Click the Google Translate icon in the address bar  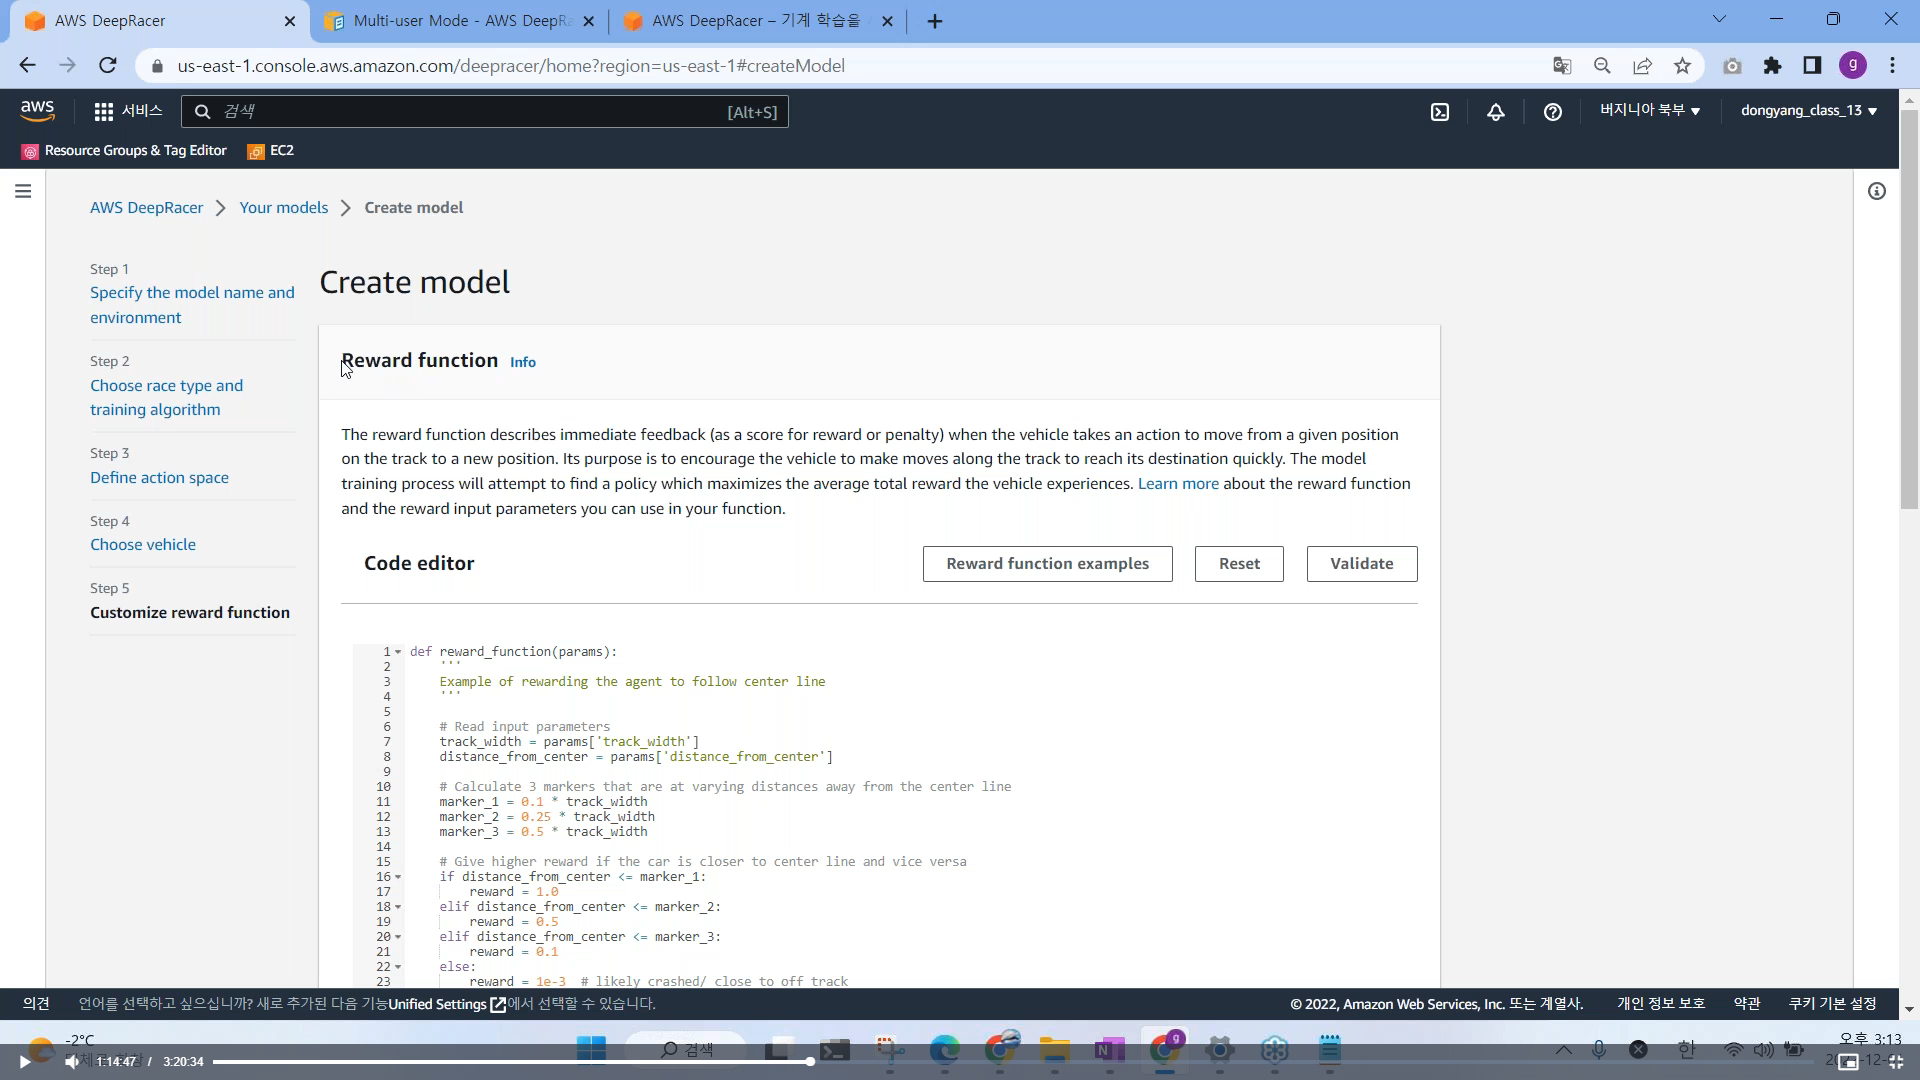(1562, 66)
